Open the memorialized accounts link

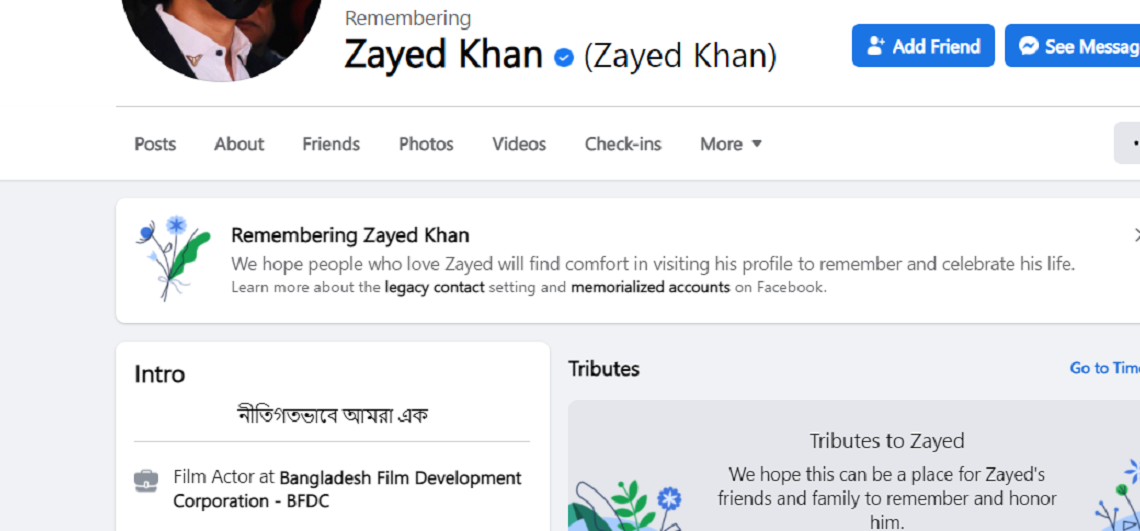click(650, 287)
